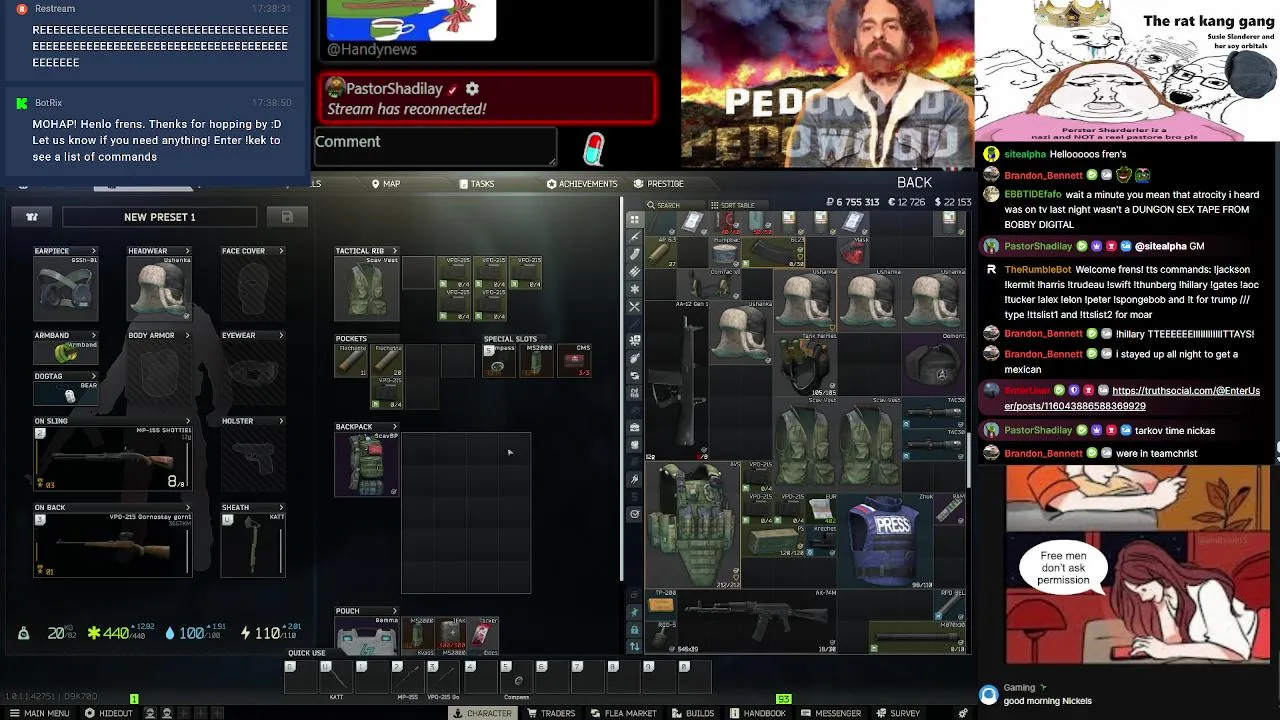Click the save preset floppy disk icon

[287, 217]
